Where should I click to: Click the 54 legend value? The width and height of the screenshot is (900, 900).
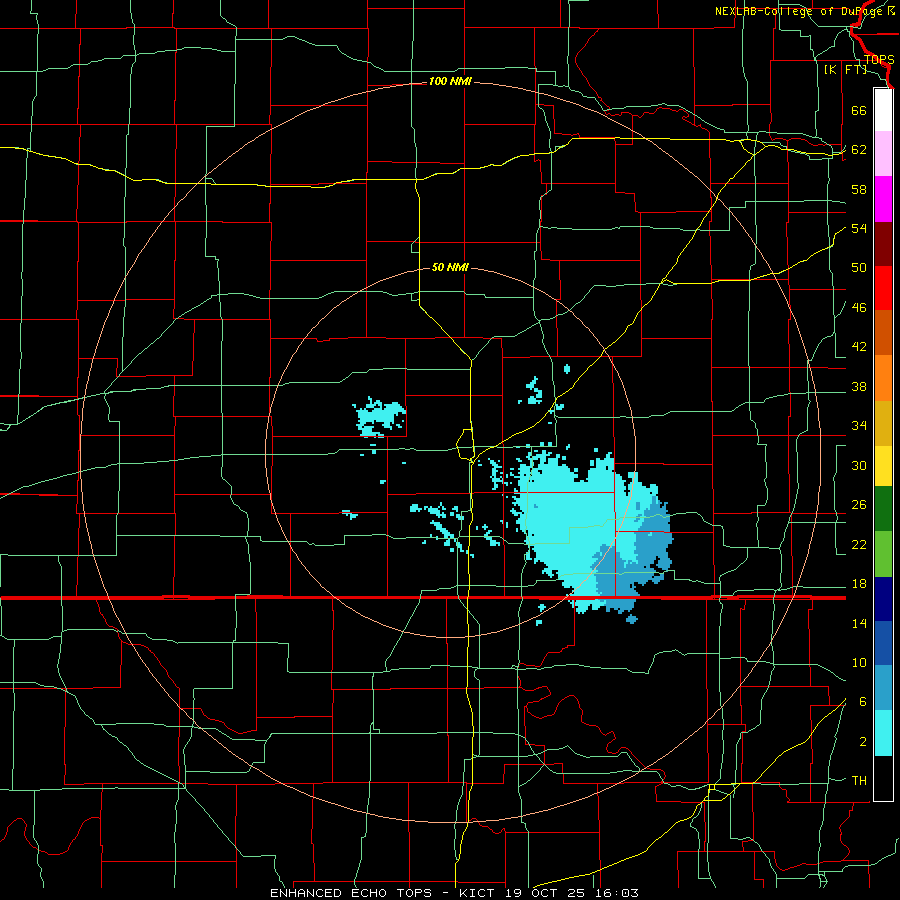tap(859, 228)
